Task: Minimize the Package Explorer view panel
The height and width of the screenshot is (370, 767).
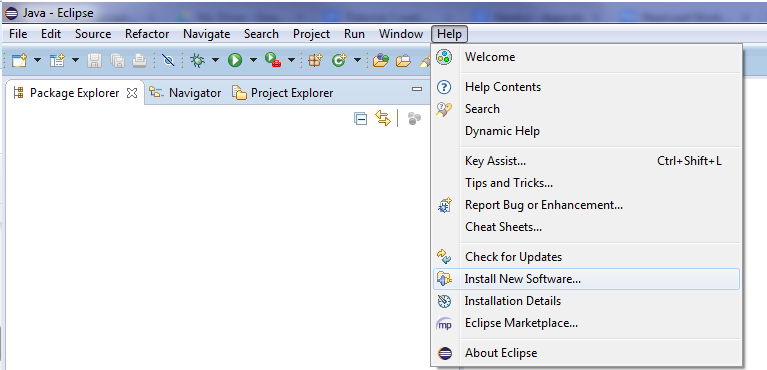Action: point(417,89)
